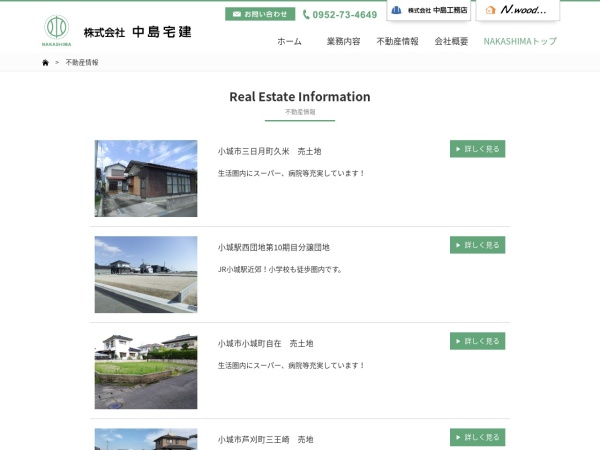Open photo of 小城町自在 grassy lot
Viewport: 600px width, 450px height.
coord(146,370)
